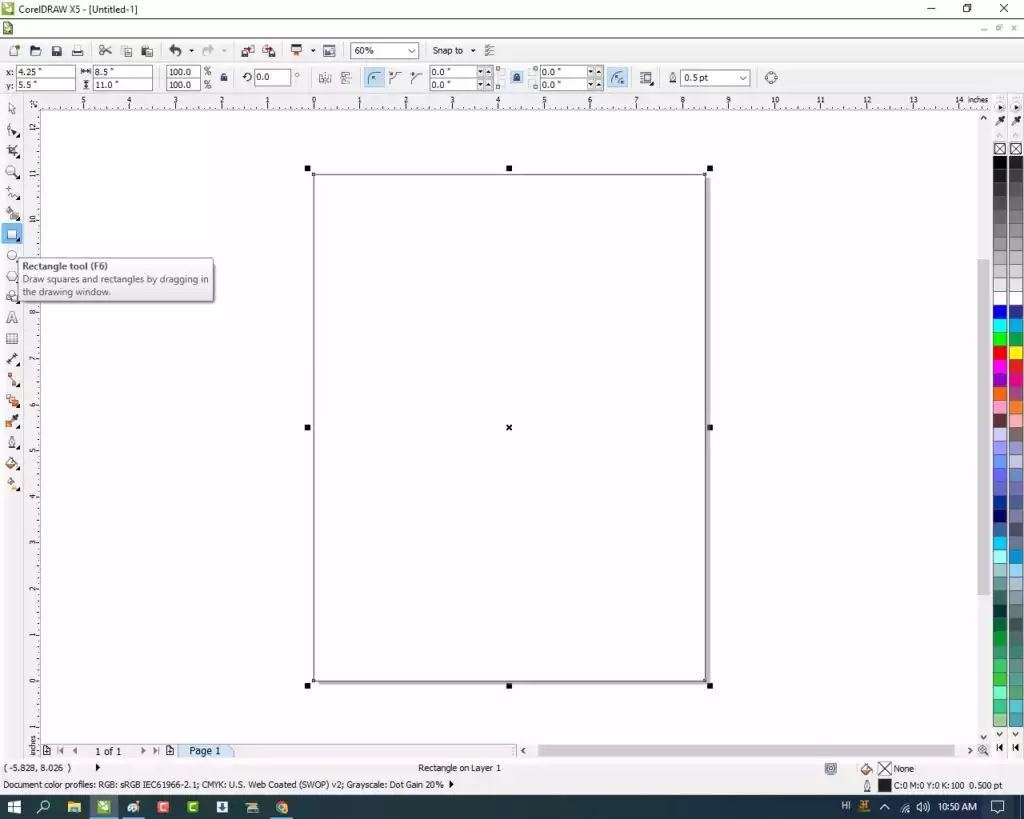The height and width of the screenshot is (819, 1024).
Task: Select the Table tool
Action: [x=12, y=338]
